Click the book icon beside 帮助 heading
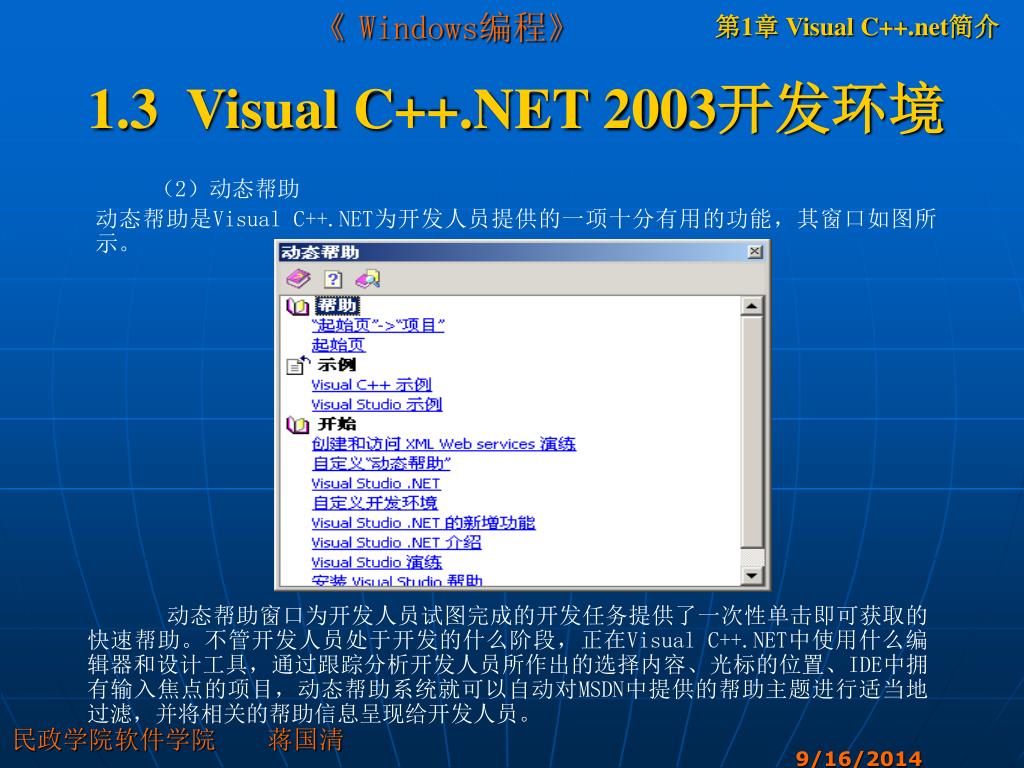Image resolution: width=1024 pixels, height=768 pixels. [297, 306]
